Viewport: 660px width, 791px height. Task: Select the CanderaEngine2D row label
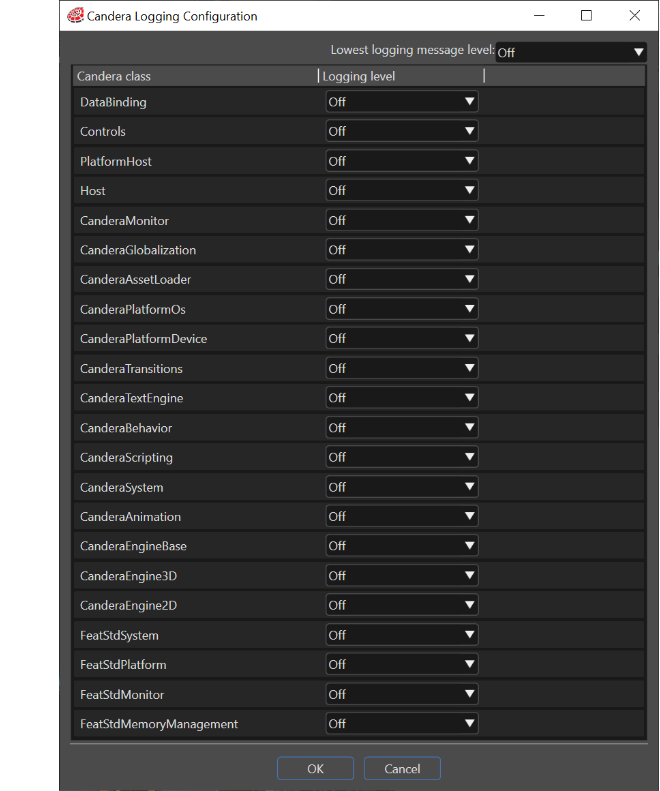point(129,605)
